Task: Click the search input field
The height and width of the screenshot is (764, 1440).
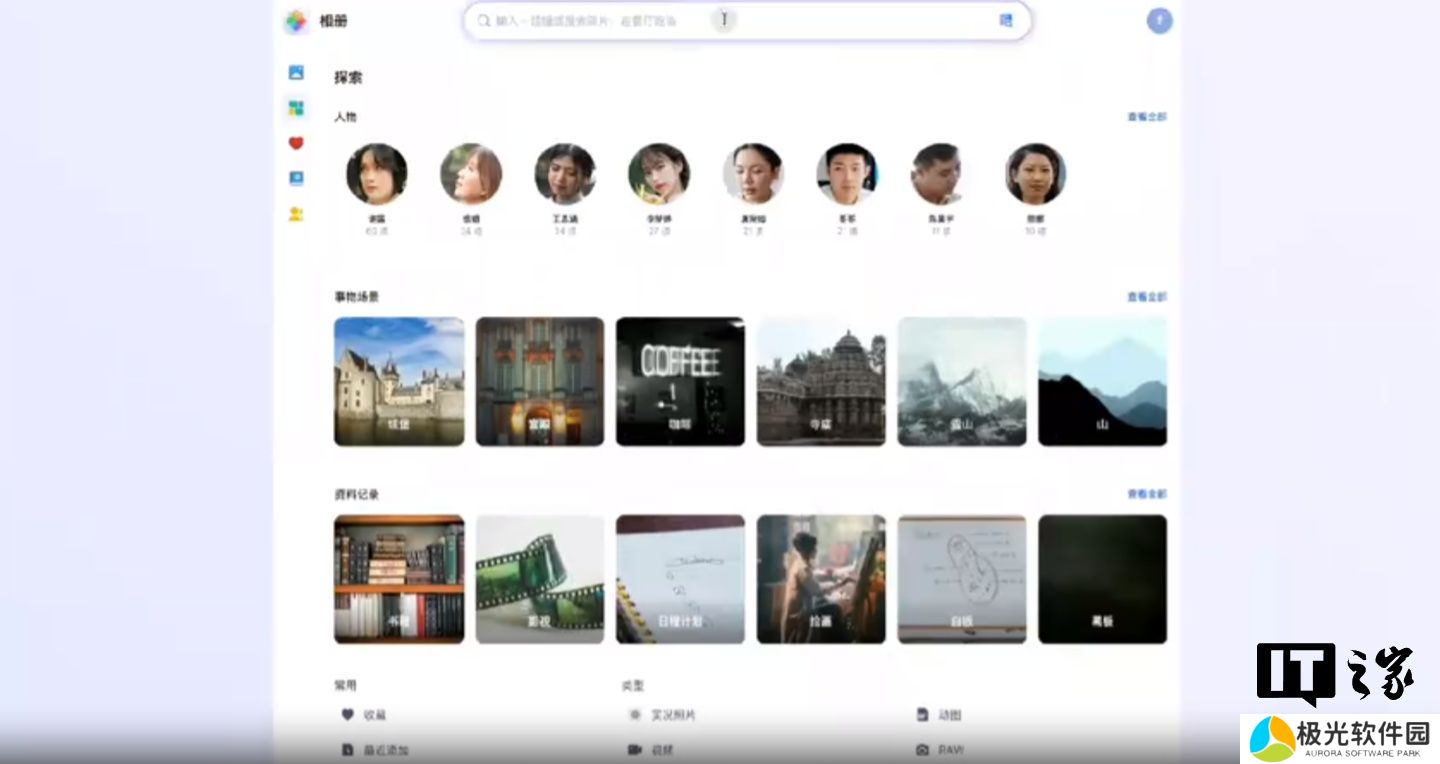Action: 600,21
